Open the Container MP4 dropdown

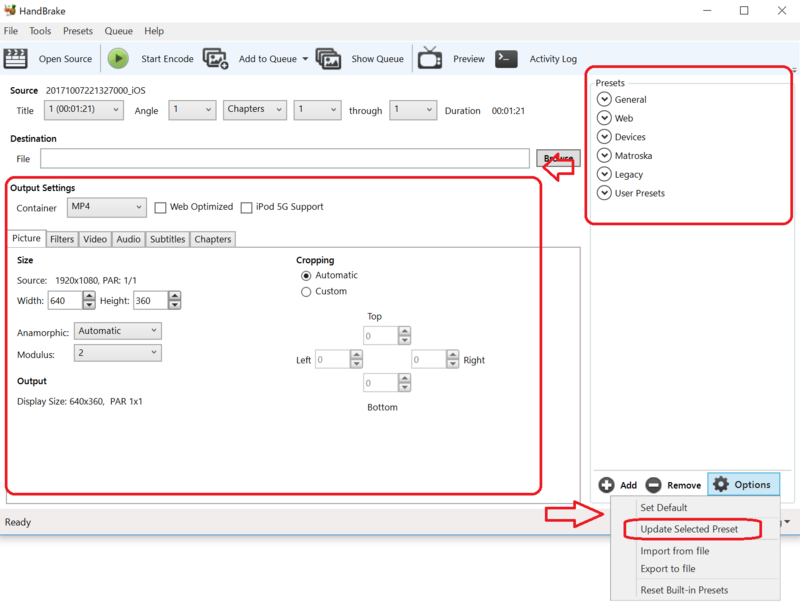pos(107,207)
